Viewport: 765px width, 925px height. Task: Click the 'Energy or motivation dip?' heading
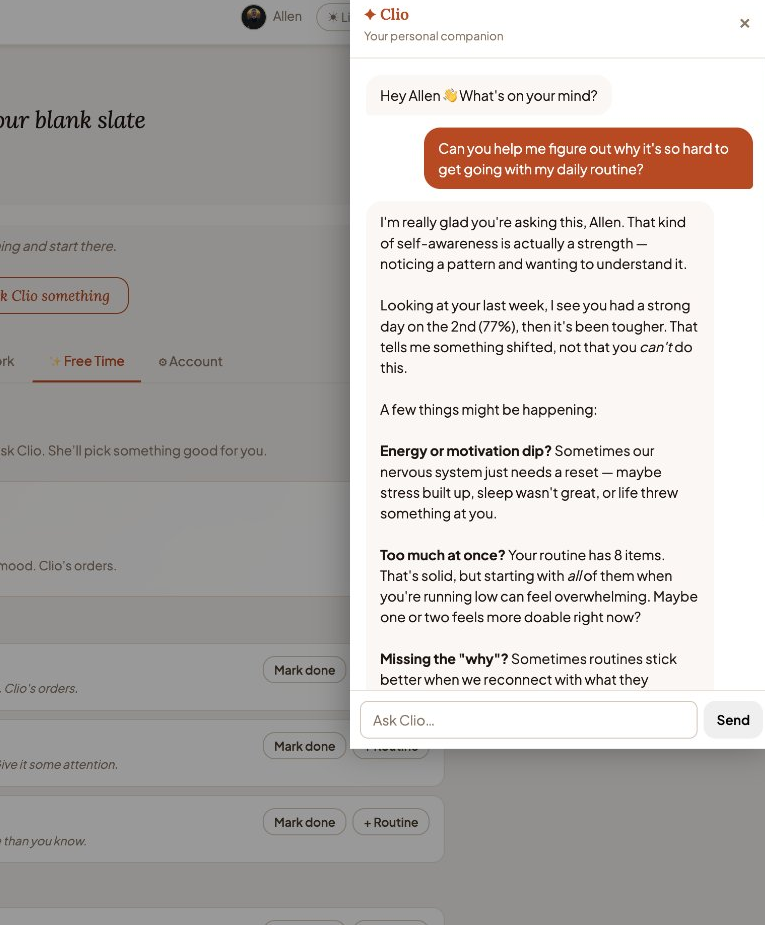point(465,451)
